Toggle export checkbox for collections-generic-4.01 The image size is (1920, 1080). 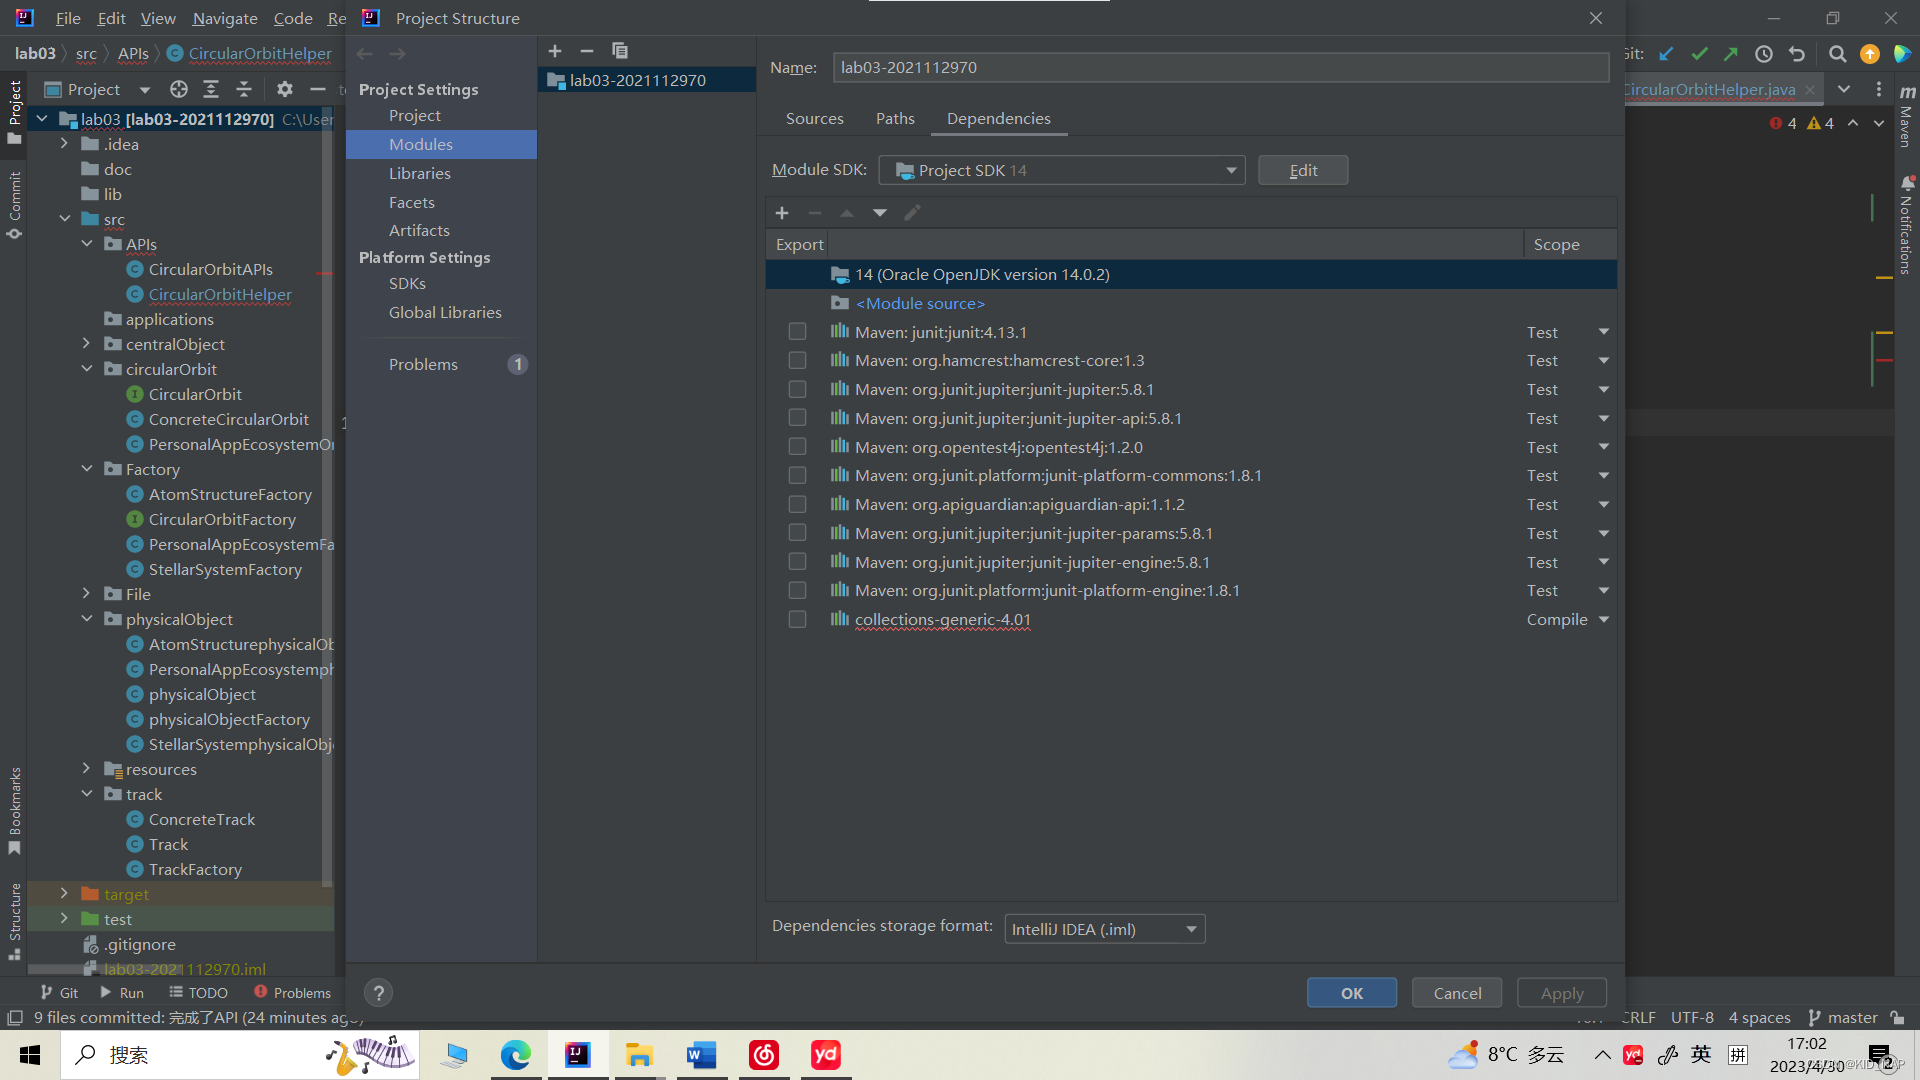[797, 620]
